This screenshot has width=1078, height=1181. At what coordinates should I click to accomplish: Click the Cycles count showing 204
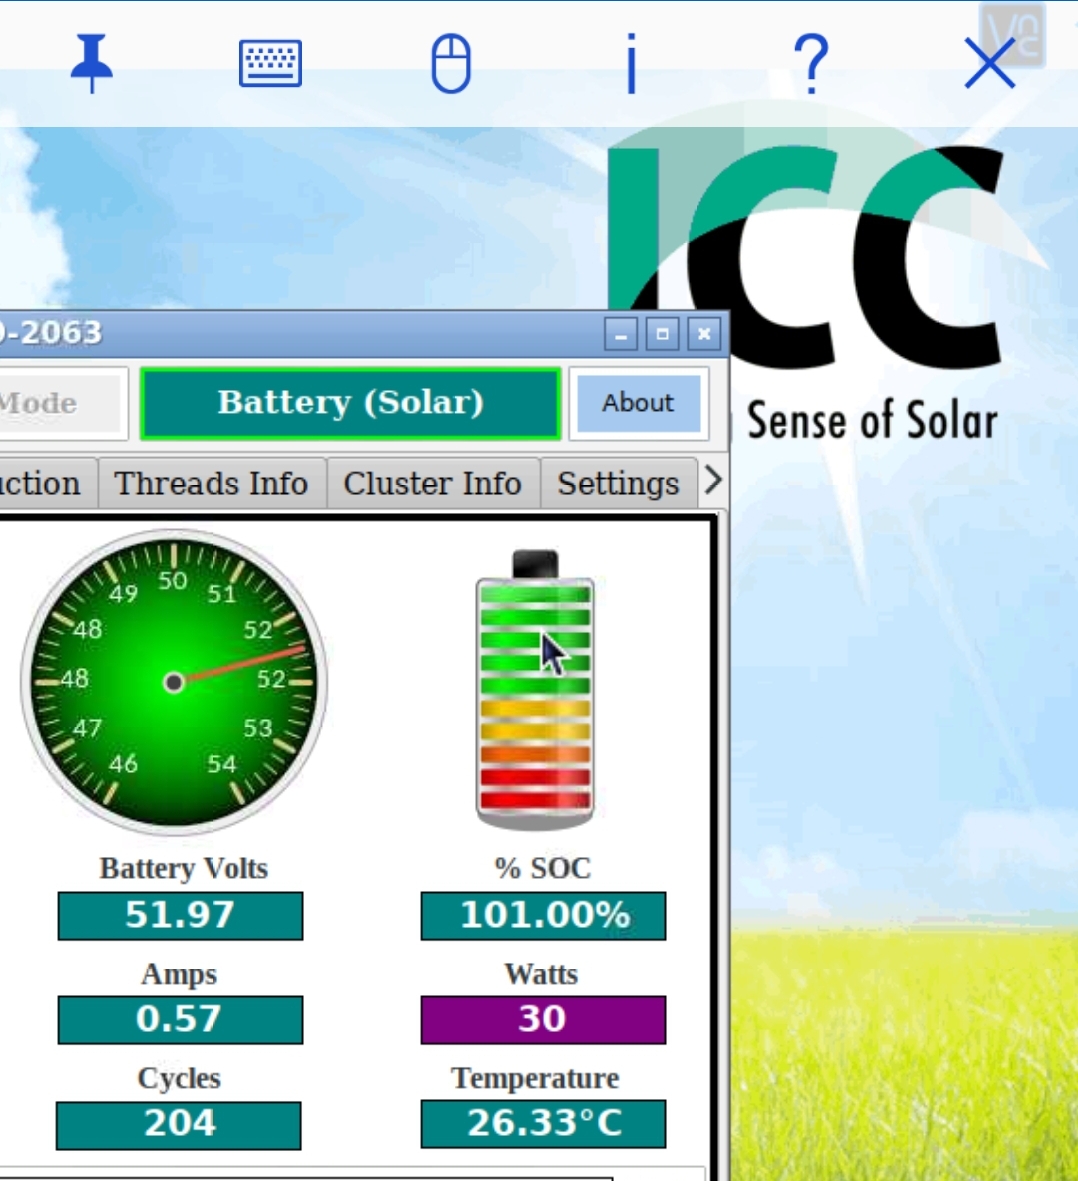point(179,1124)
